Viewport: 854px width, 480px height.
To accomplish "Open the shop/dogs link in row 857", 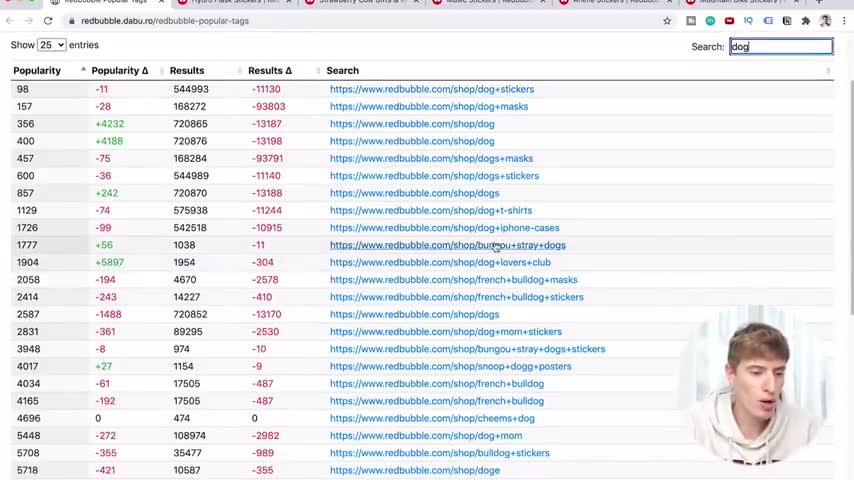I will [x=414, y=193].
